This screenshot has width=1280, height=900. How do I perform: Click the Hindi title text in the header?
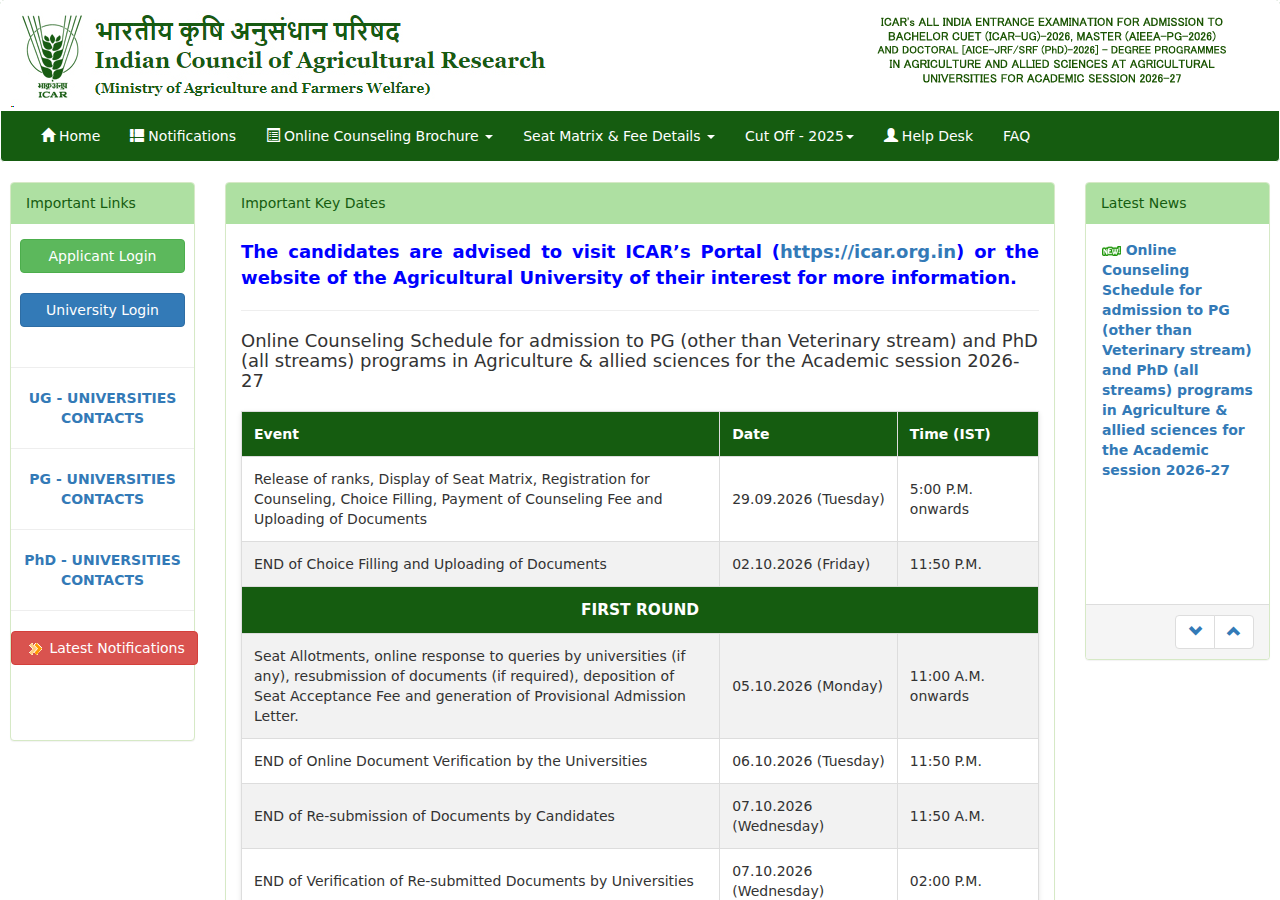coord(247,30)
